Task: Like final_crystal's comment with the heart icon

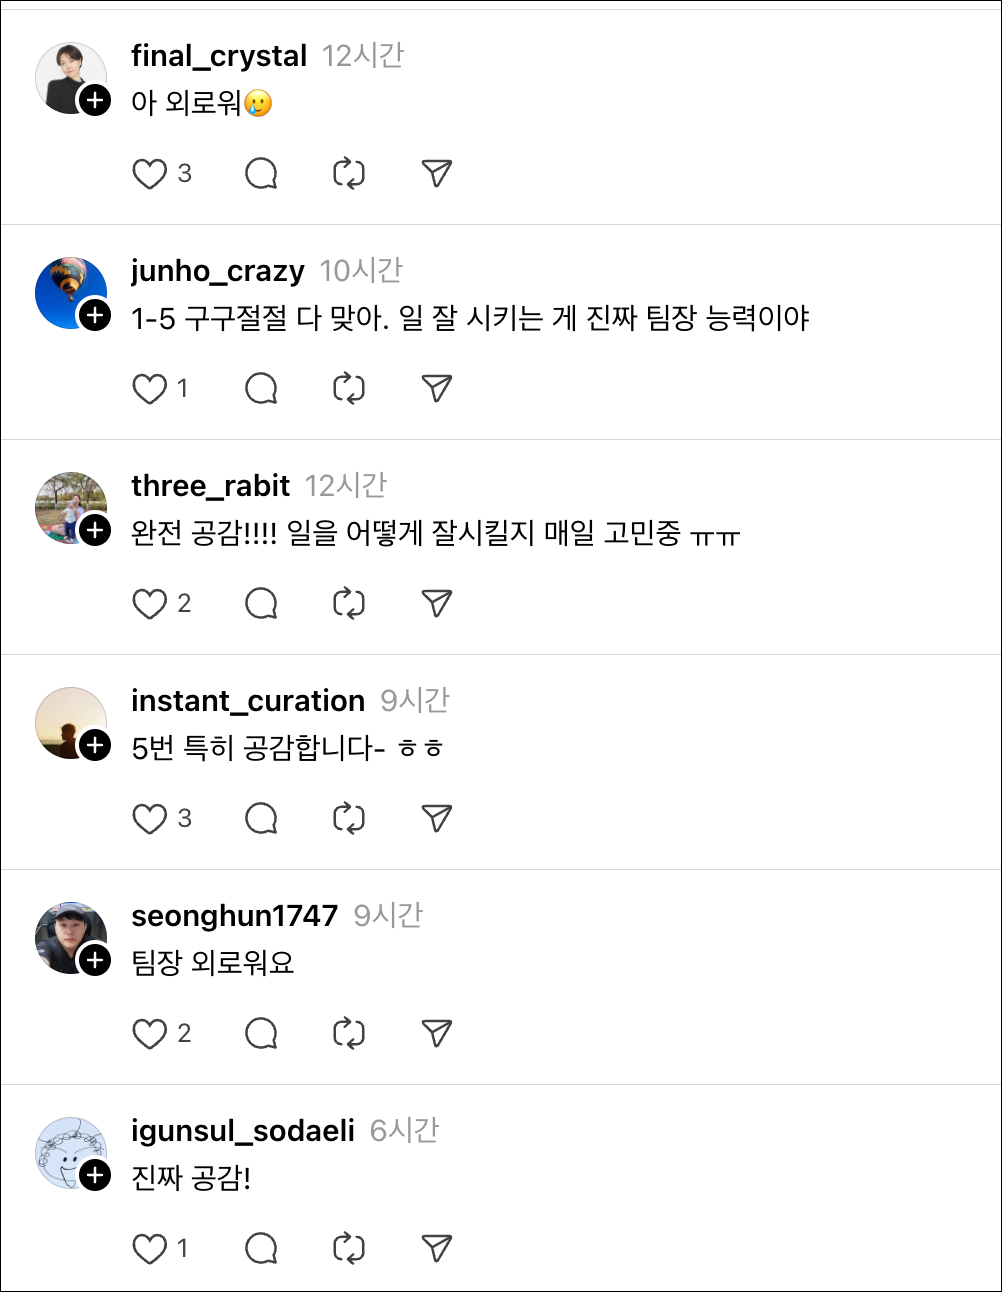Action: coord(150,173)
